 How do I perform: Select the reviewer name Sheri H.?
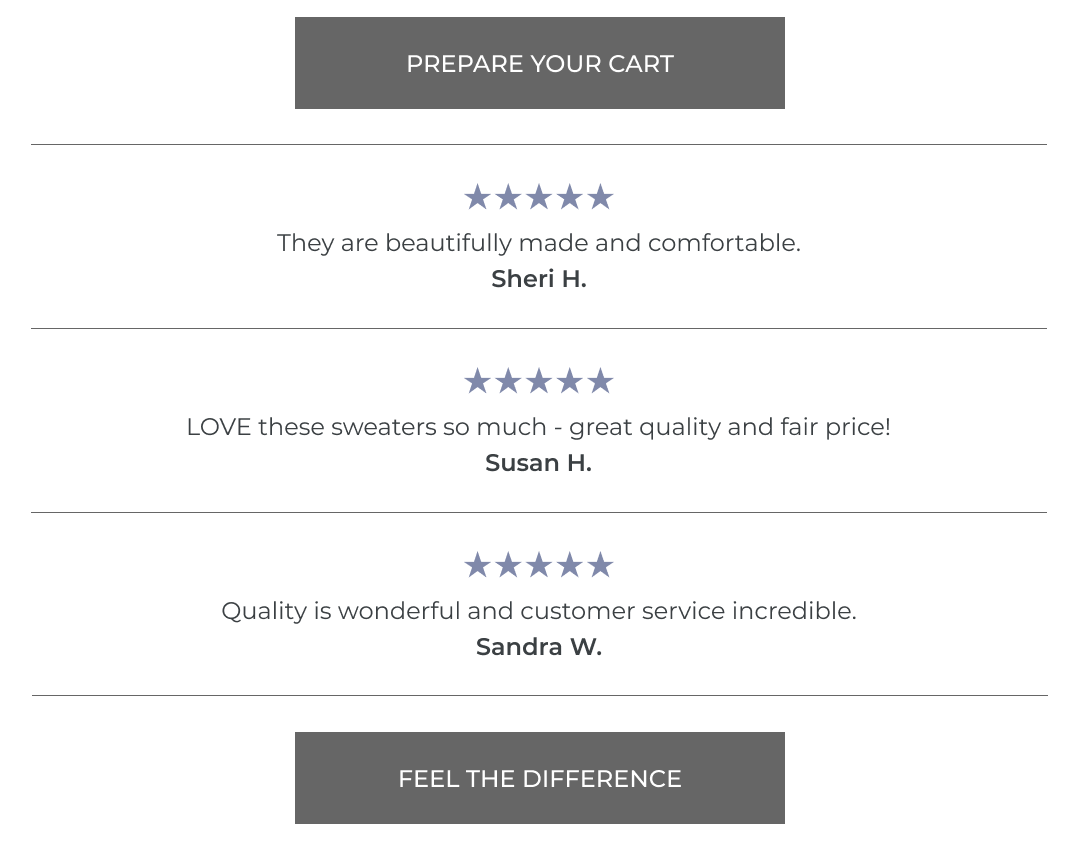539,279
